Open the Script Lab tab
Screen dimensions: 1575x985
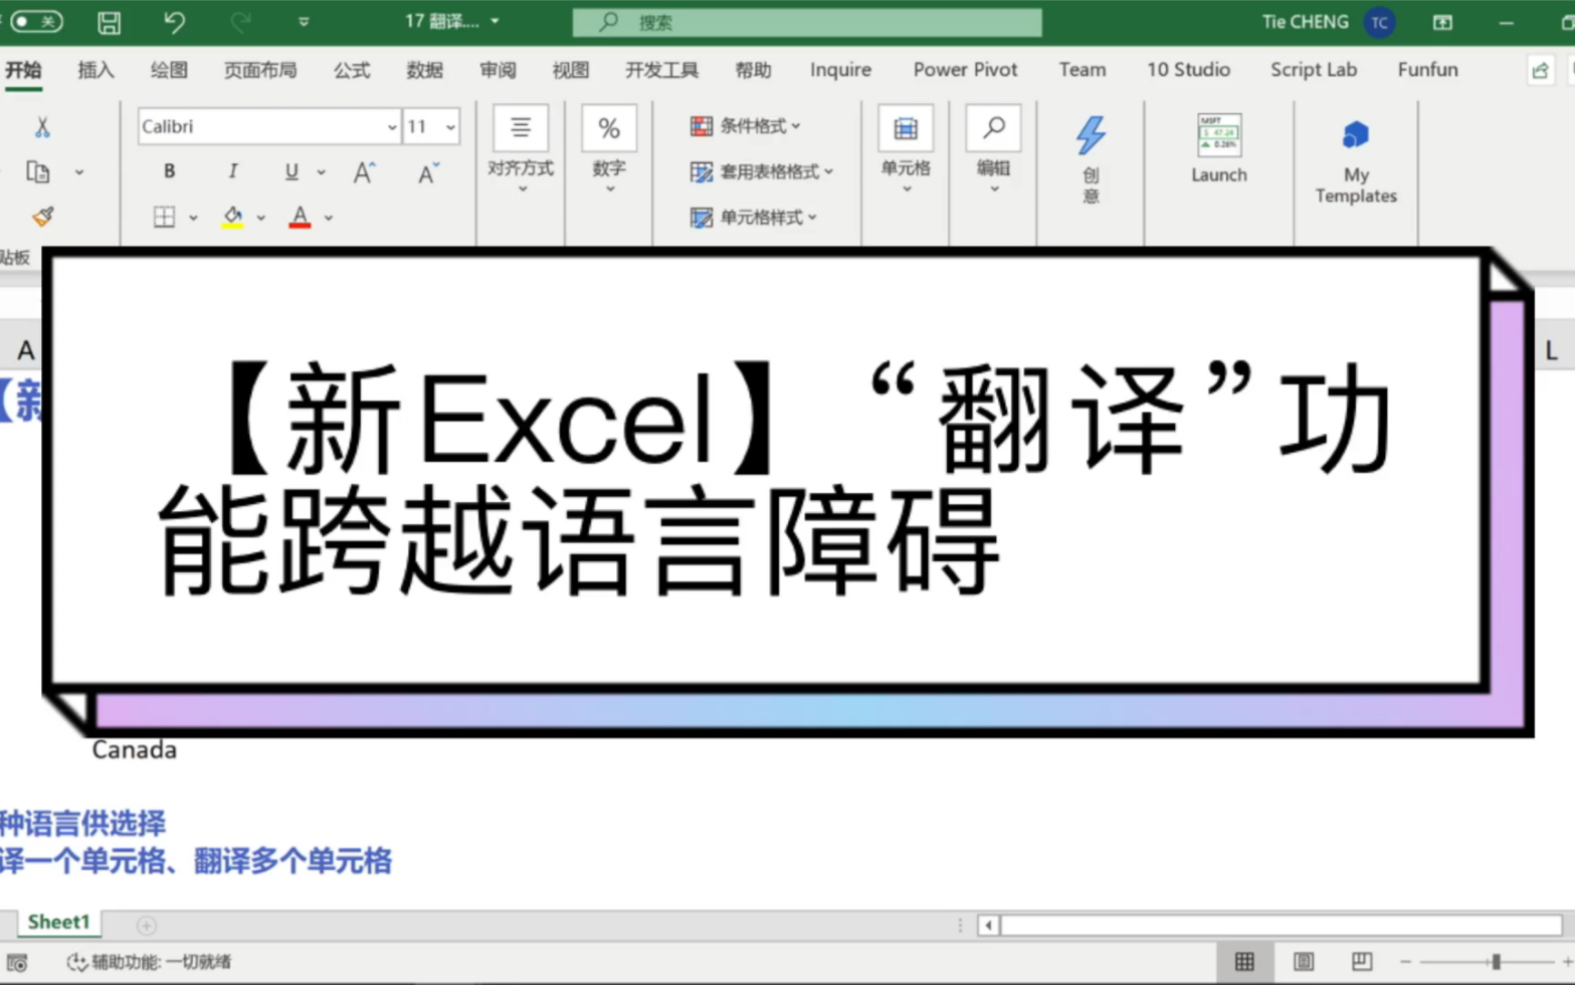1314,70
